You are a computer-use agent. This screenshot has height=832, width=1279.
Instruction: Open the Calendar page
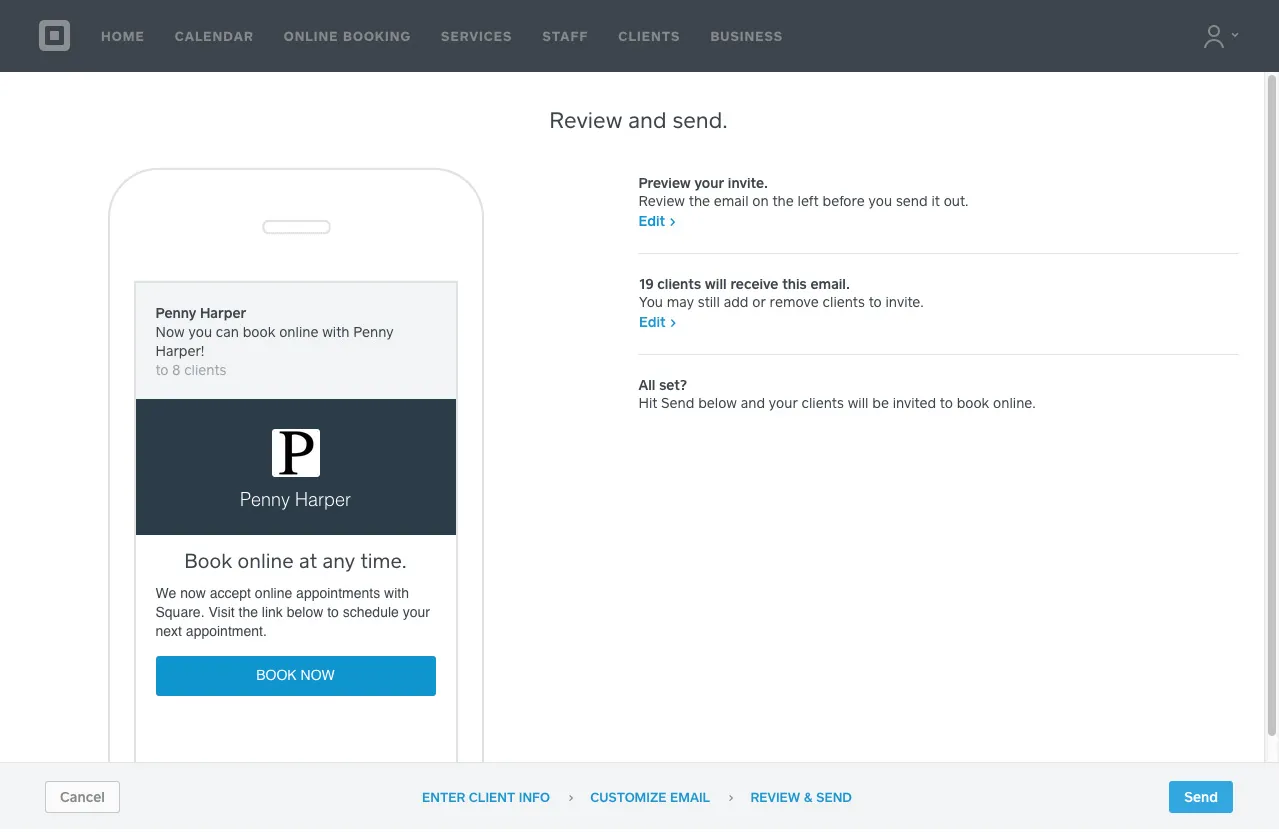[x=214, y=36]
